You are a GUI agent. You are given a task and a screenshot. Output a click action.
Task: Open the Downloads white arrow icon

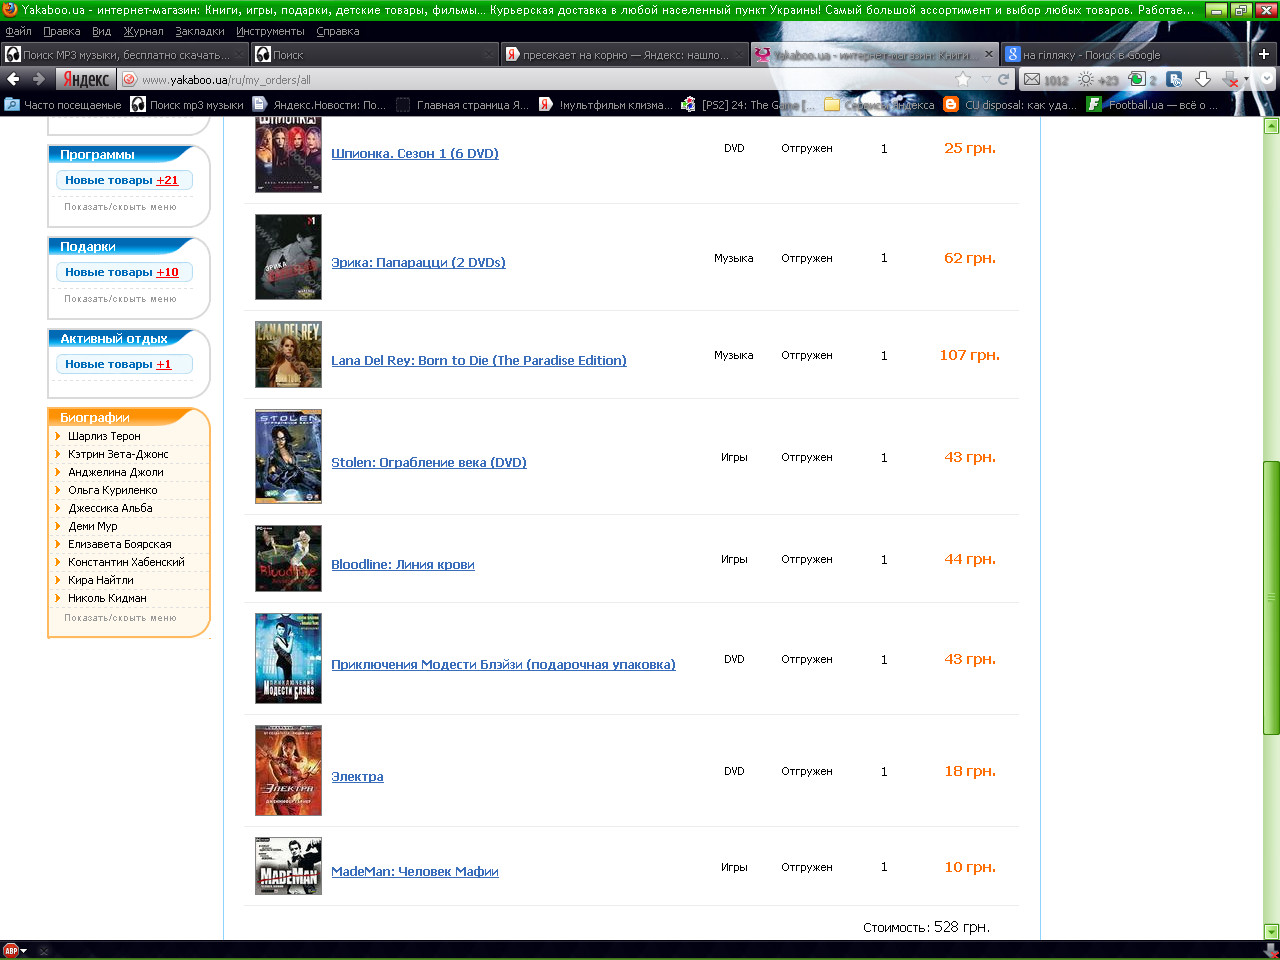1203,79
